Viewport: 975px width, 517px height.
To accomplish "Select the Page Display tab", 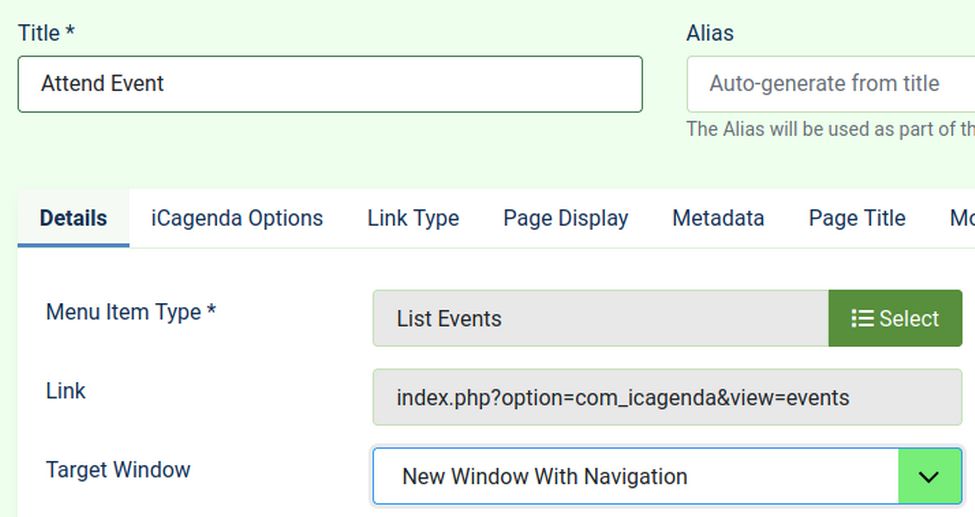I will pos(565,218).
